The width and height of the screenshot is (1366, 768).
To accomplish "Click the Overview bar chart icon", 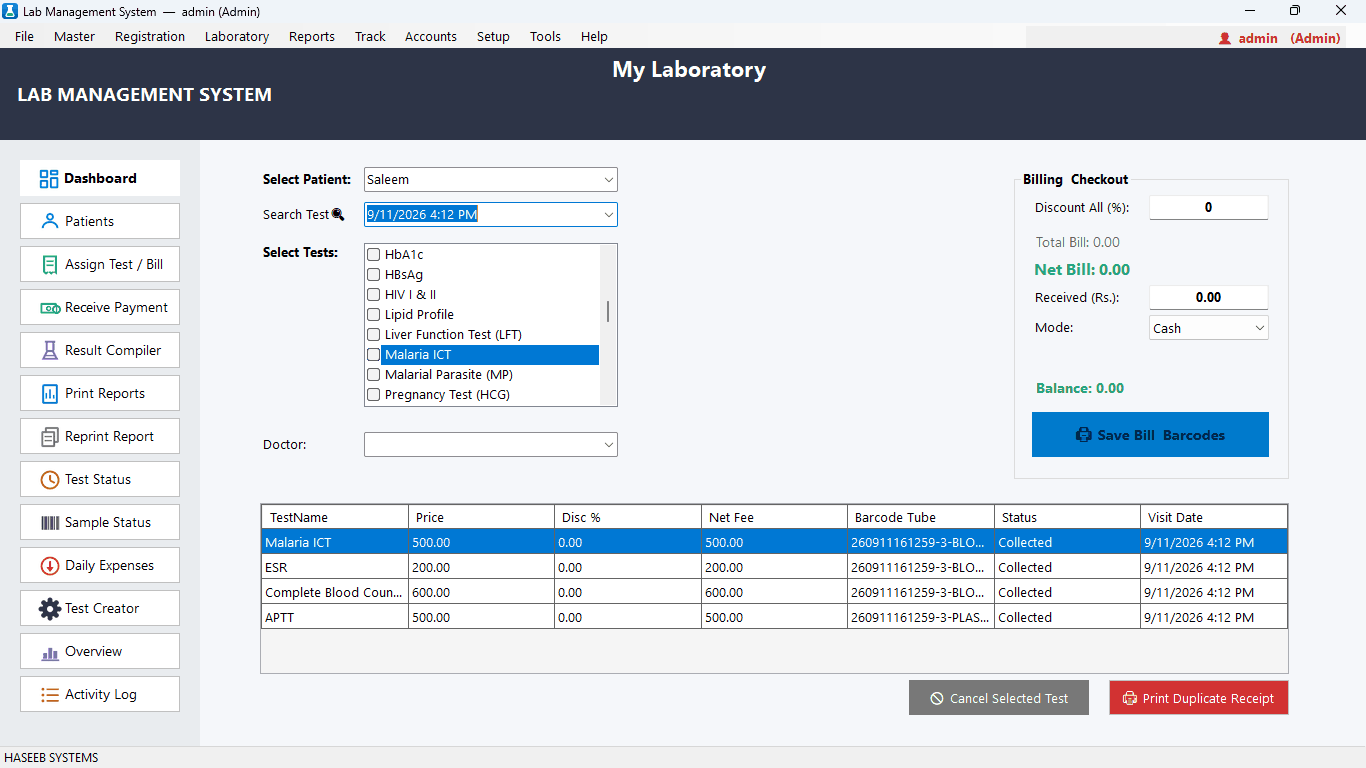I will coord(49,653).
